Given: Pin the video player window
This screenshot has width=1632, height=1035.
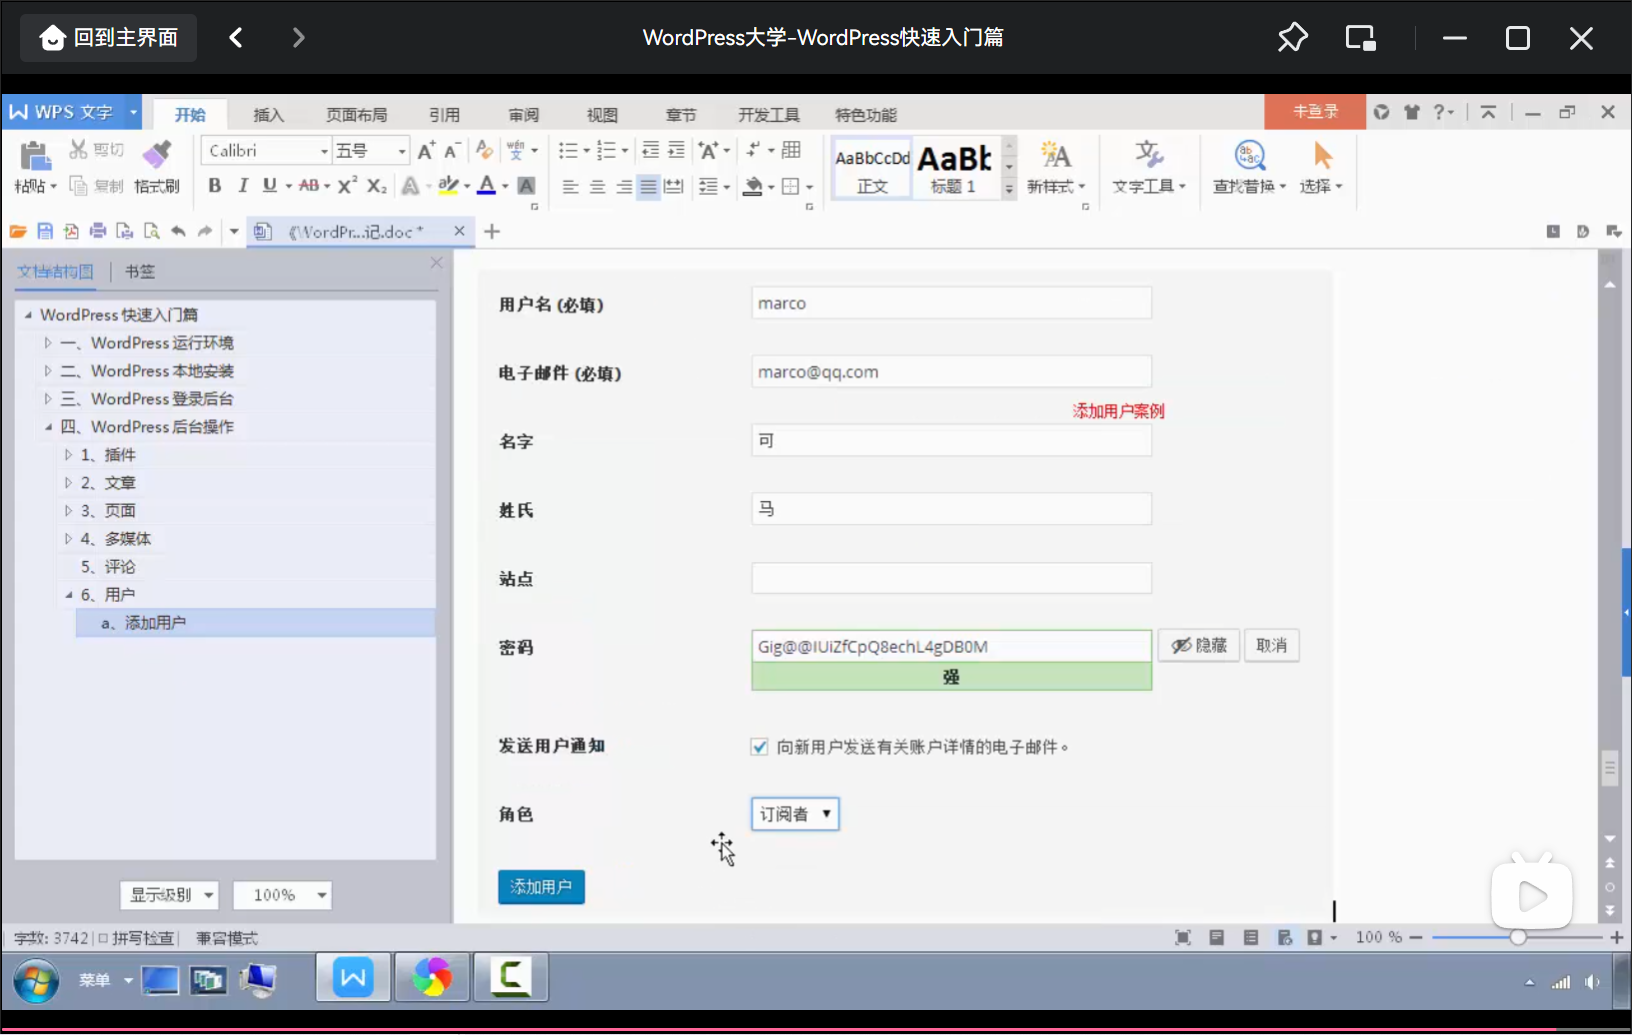Looking at the screenshot, I should click(x=1292, y=38).
